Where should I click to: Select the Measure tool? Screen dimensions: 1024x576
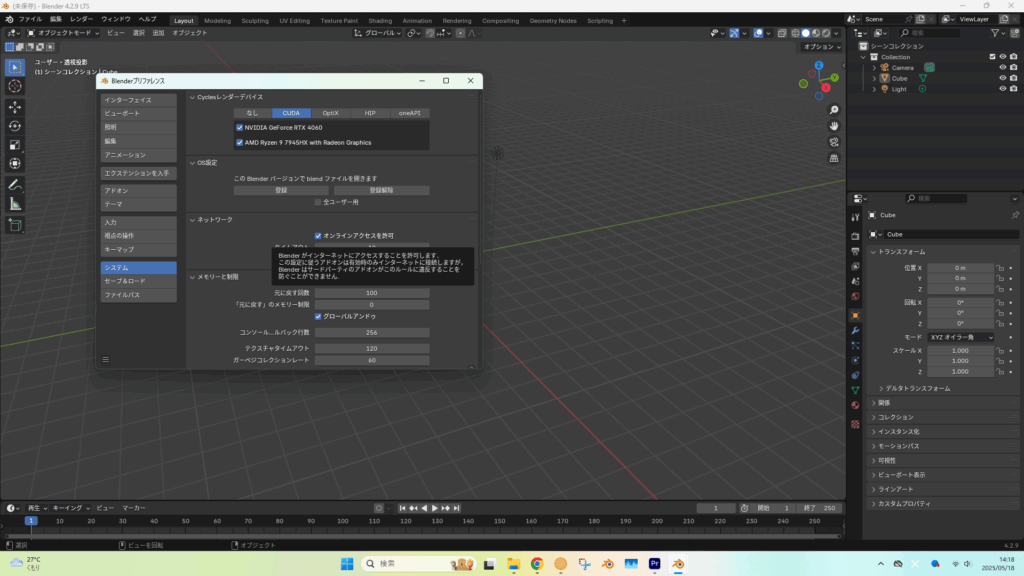[x=15, y=204]
